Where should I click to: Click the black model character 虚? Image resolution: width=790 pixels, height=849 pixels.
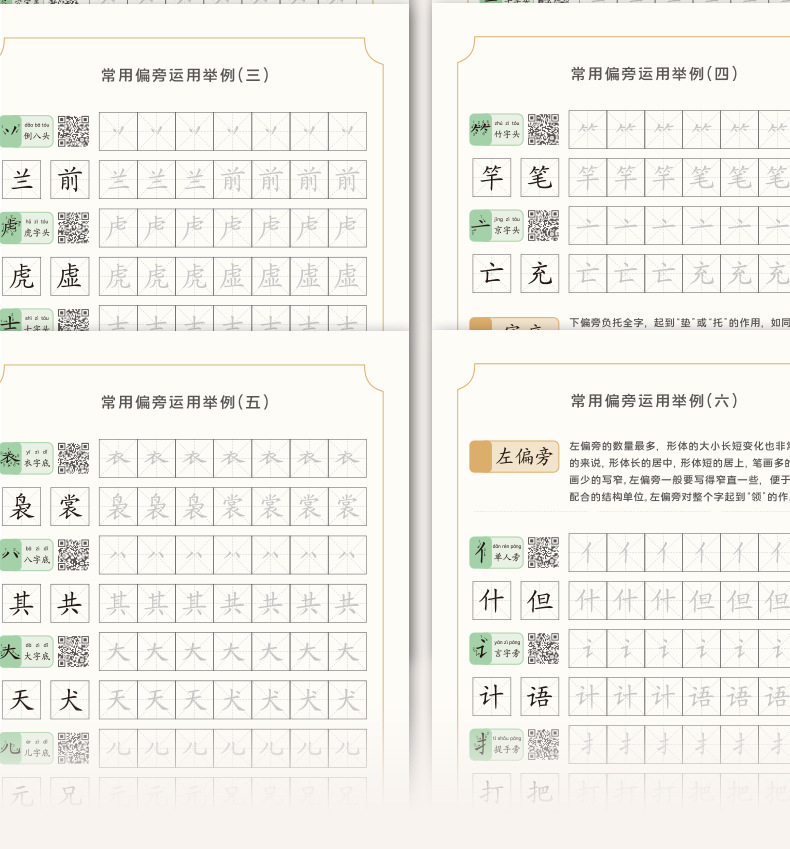click(x=70, y=276)
